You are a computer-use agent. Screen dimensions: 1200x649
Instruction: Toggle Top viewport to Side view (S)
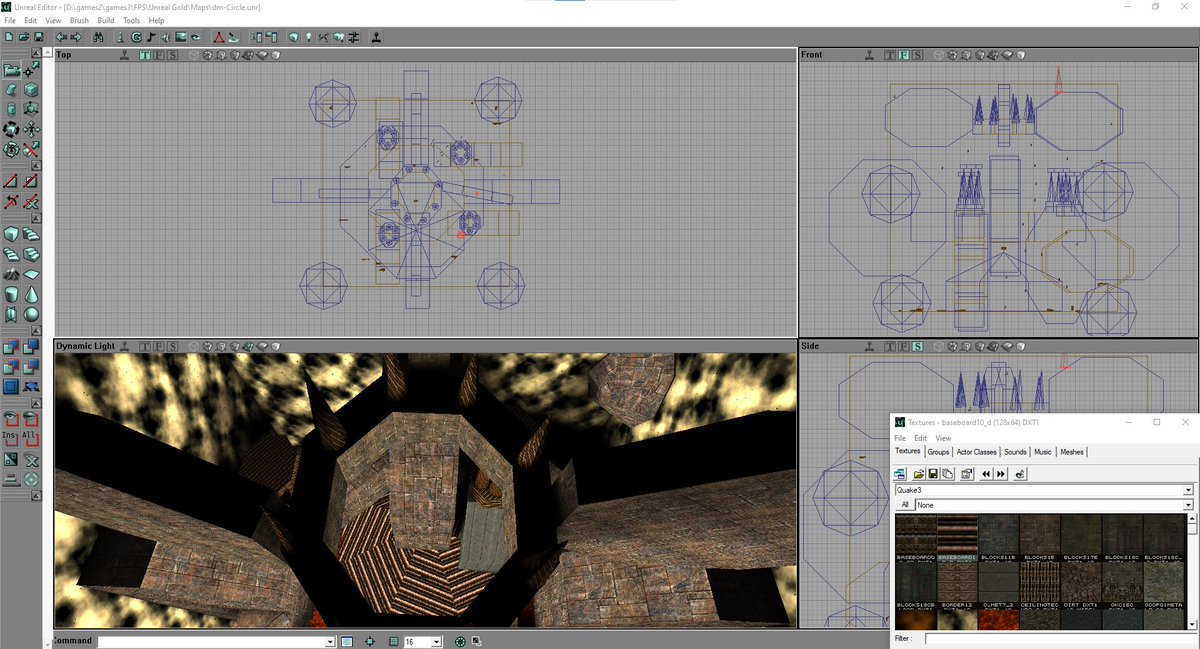(173, 55)
